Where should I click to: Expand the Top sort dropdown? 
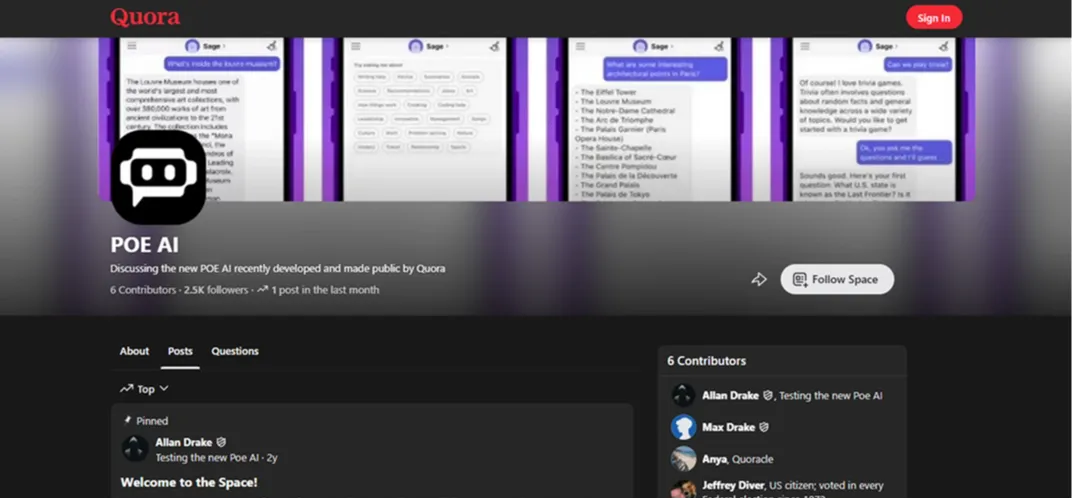tap(145, 389)
